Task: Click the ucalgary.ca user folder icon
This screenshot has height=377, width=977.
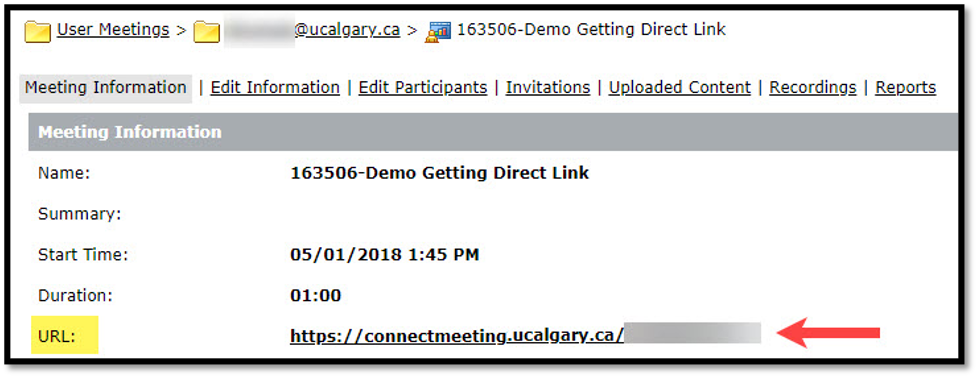Action: [206, 32]
